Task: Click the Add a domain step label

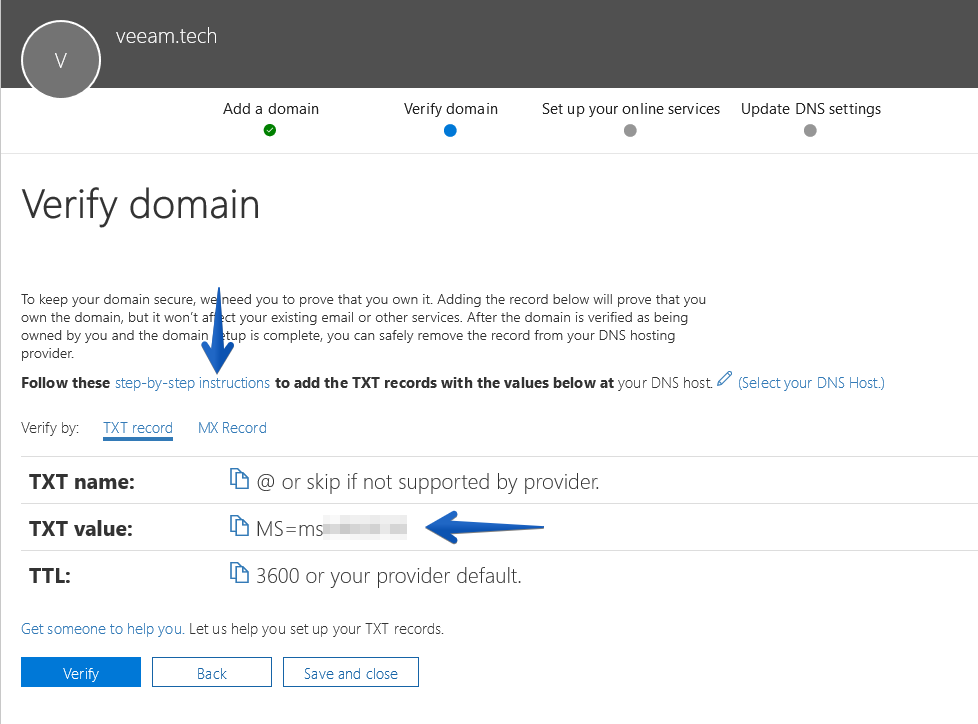Action: tap(271, 109)
